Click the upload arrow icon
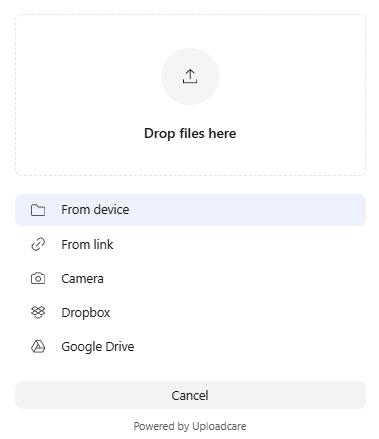Viewport: 379px width, 439px height. point(190,76)
